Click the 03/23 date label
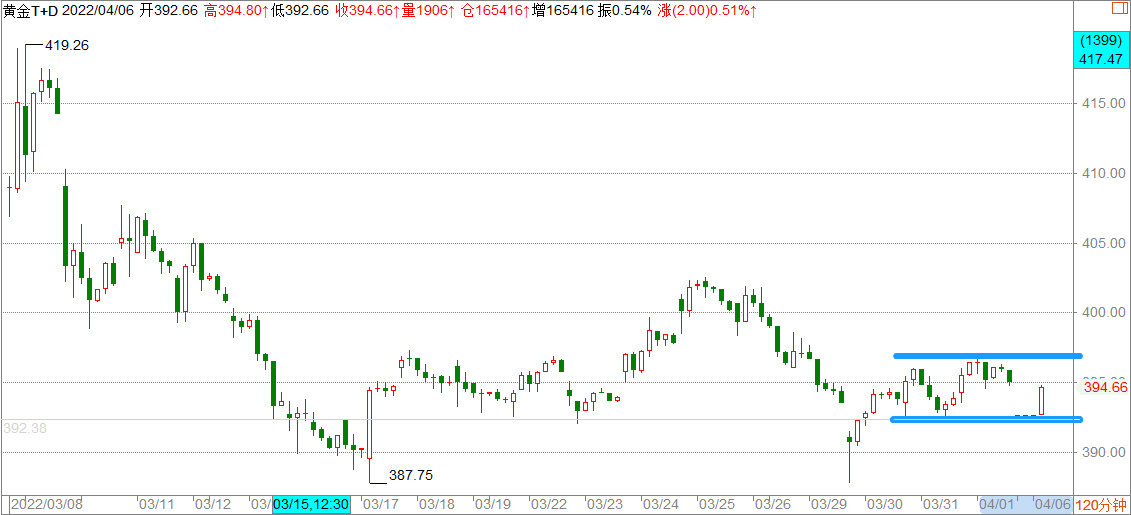Screen dimensions: 1131x515 [604, 503]
